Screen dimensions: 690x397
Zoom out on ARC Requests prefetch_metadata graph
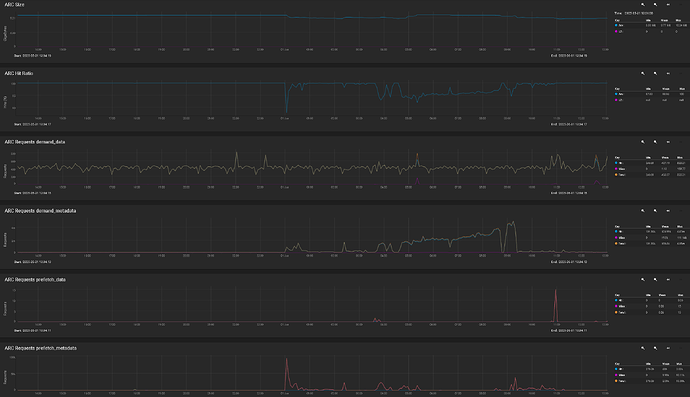(655, 348)
